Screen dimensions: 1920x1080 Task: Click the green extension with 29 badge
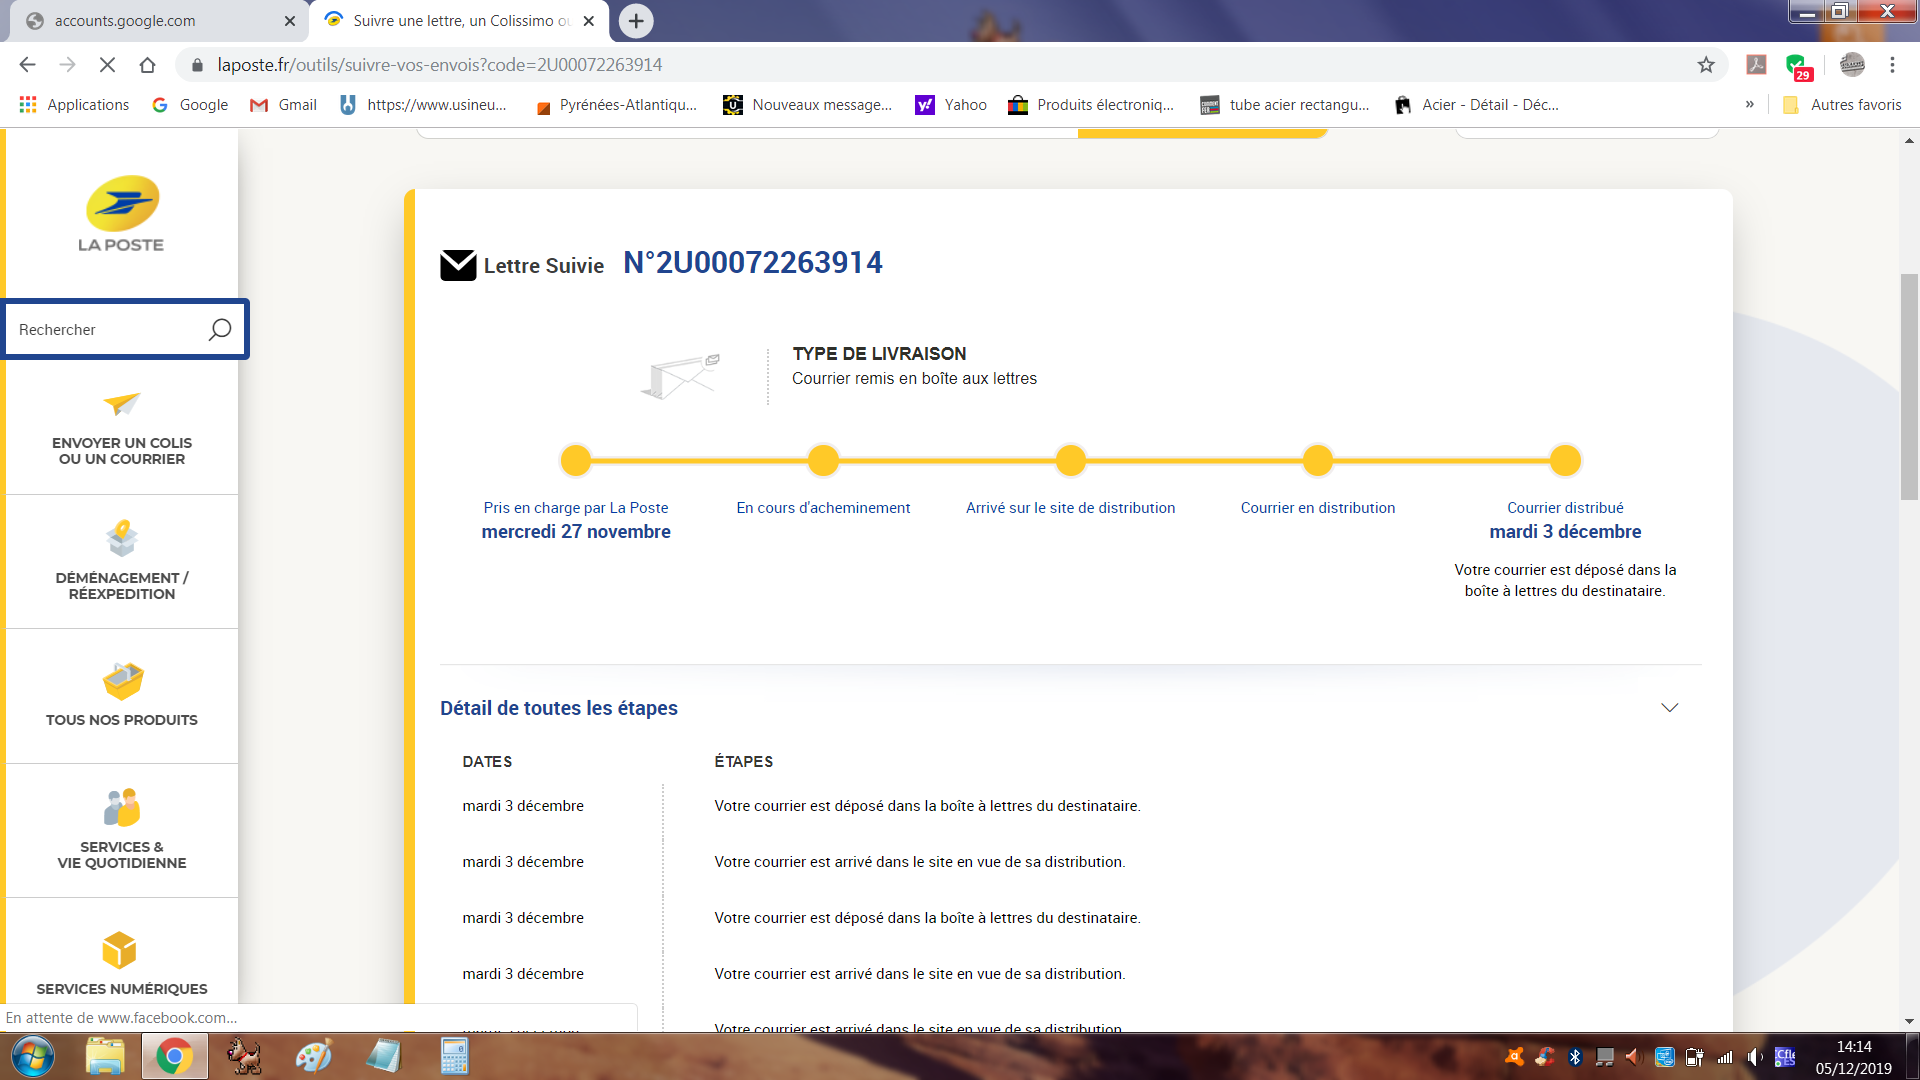point(1798,67)
